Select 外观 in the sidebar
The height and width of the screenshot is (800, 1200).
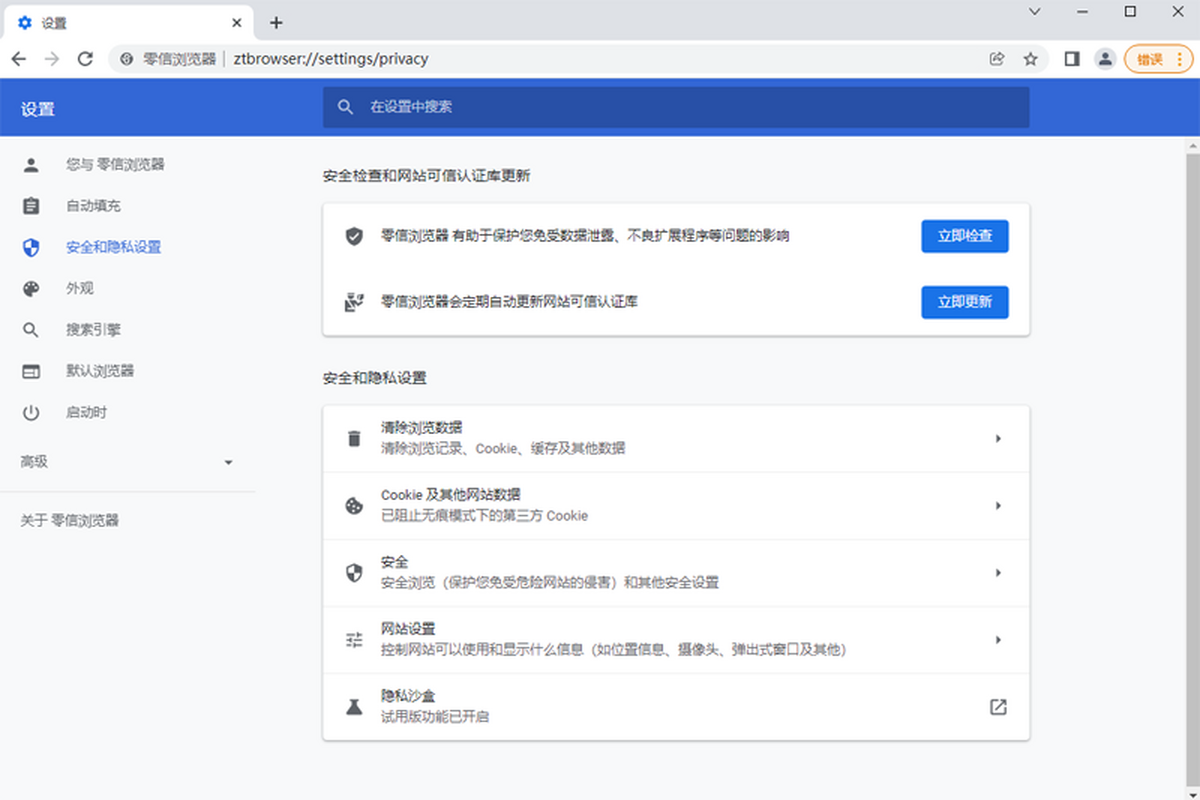click(x=80, y=288)
